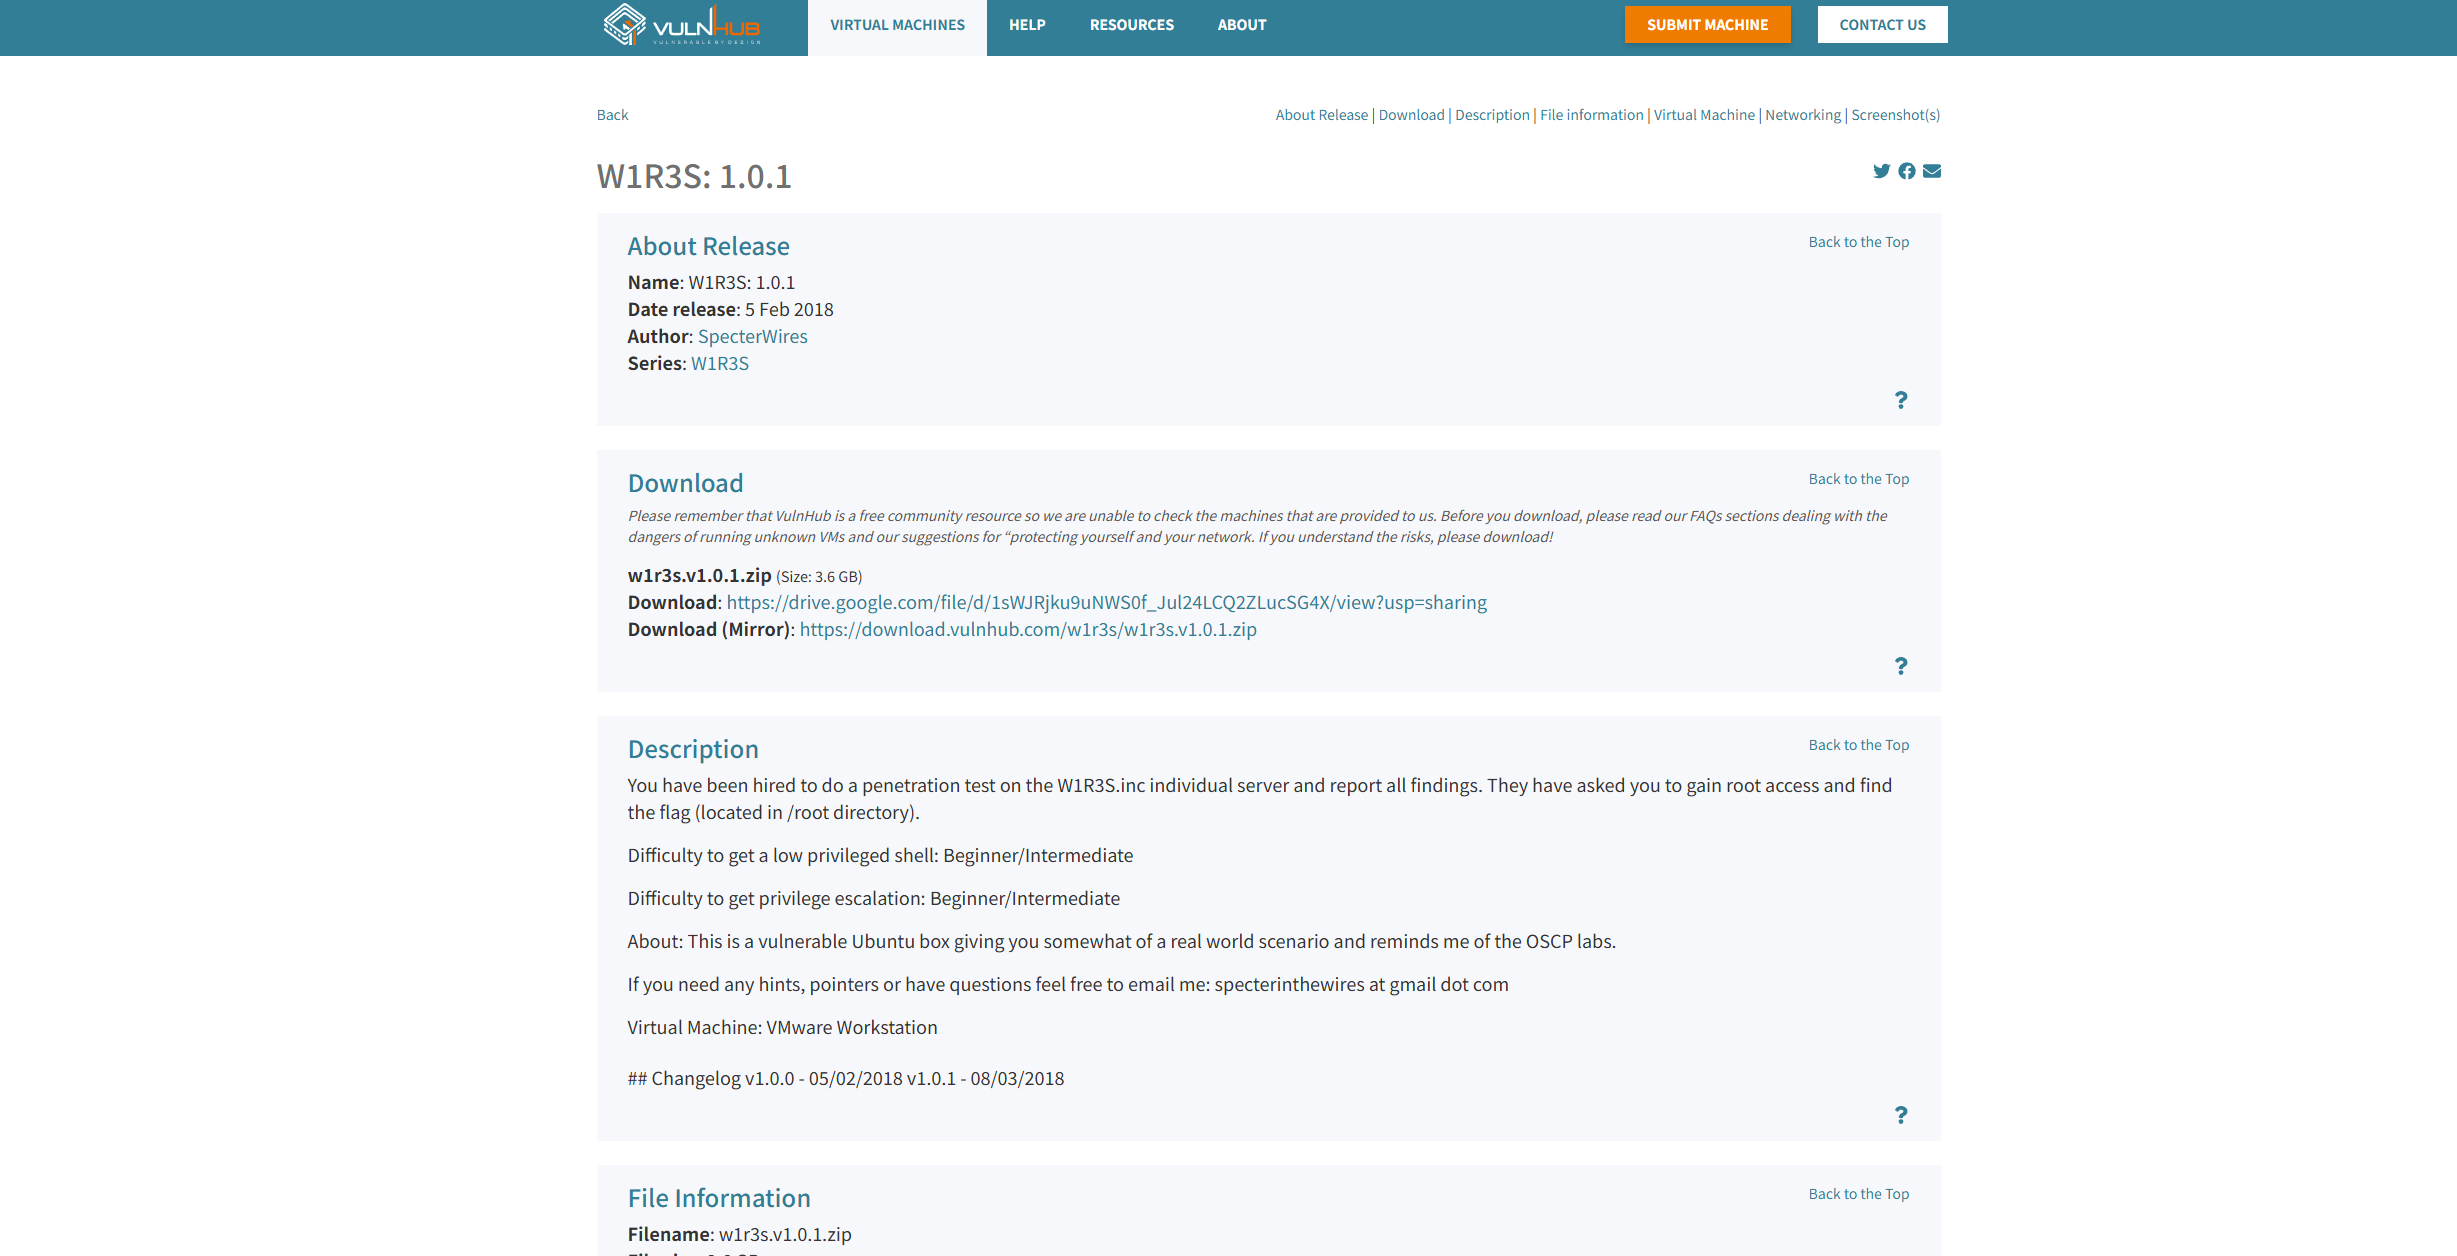Open the Google Drive download link
The image size is (2457, 1256).
1106,603
